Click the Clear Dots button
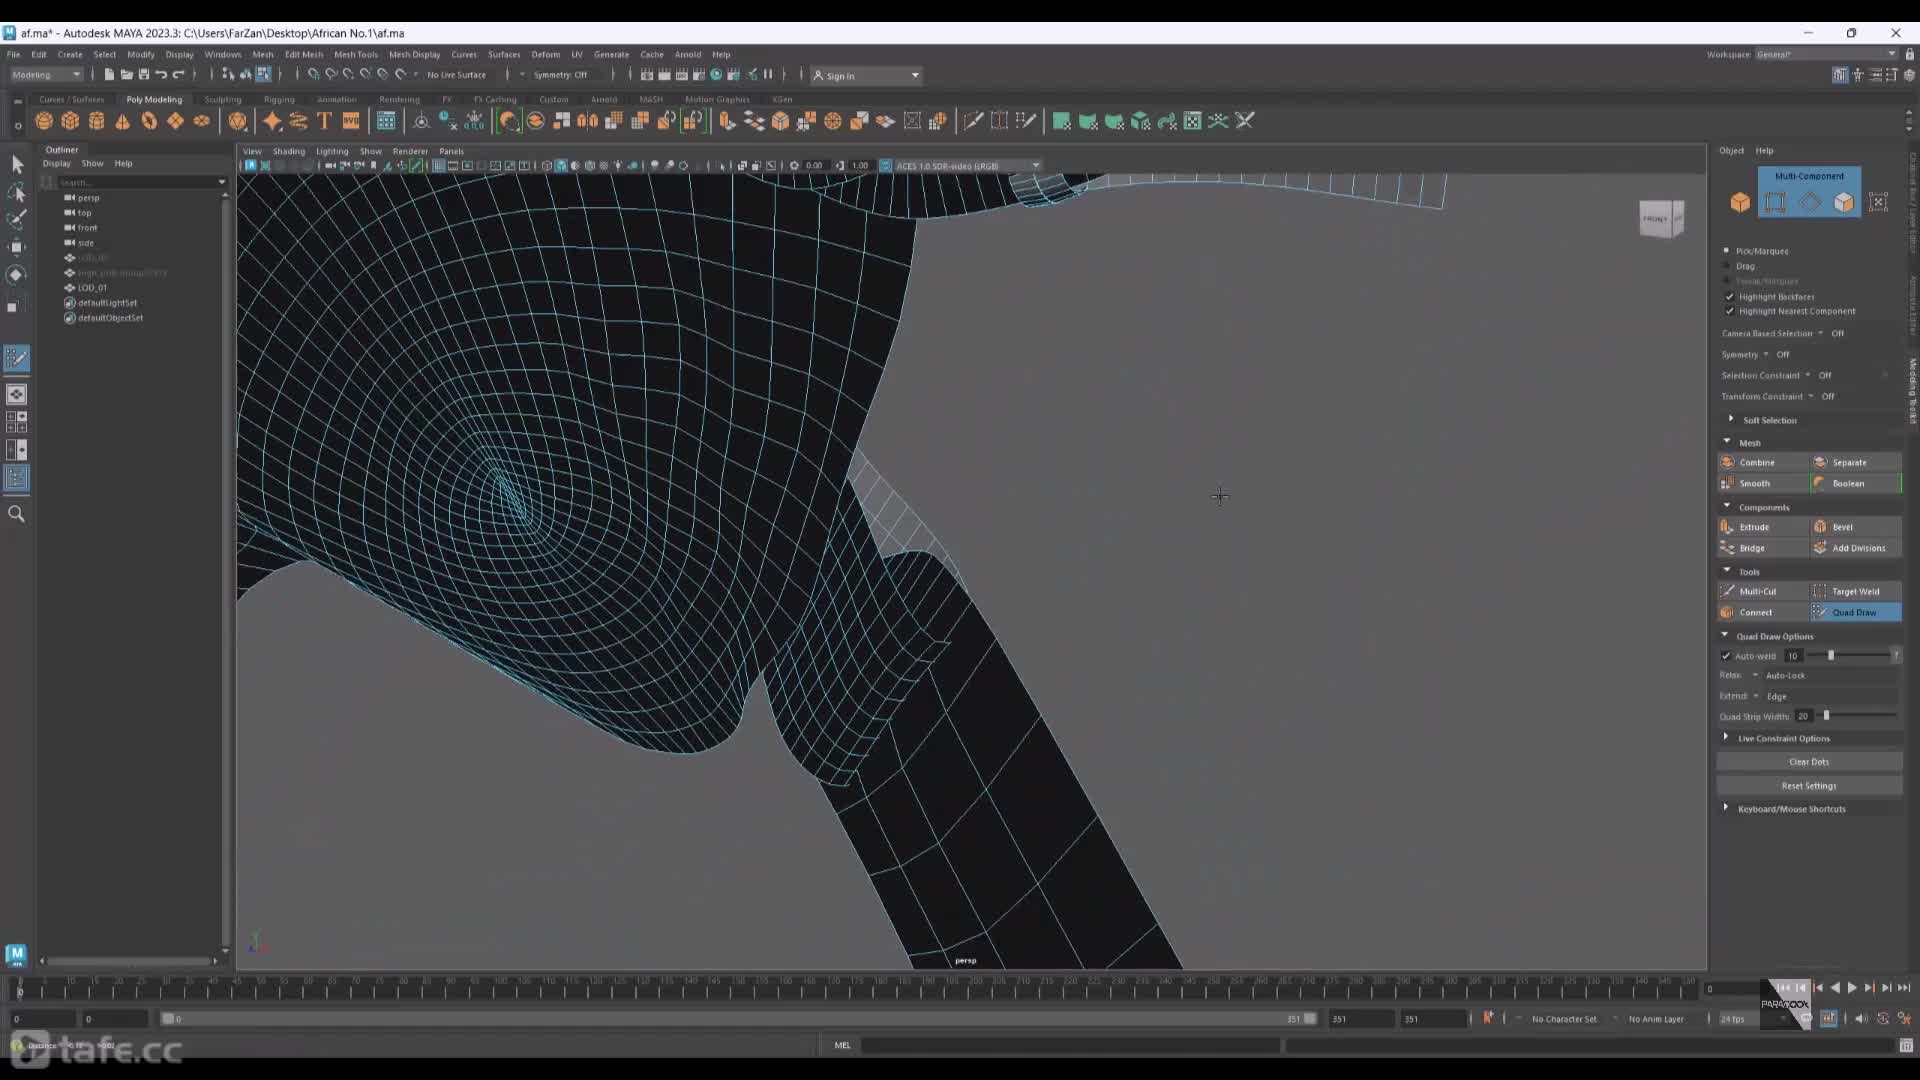This screenshot has width=1920, height=1080. pyautogui.click(x=1809, y=762)
